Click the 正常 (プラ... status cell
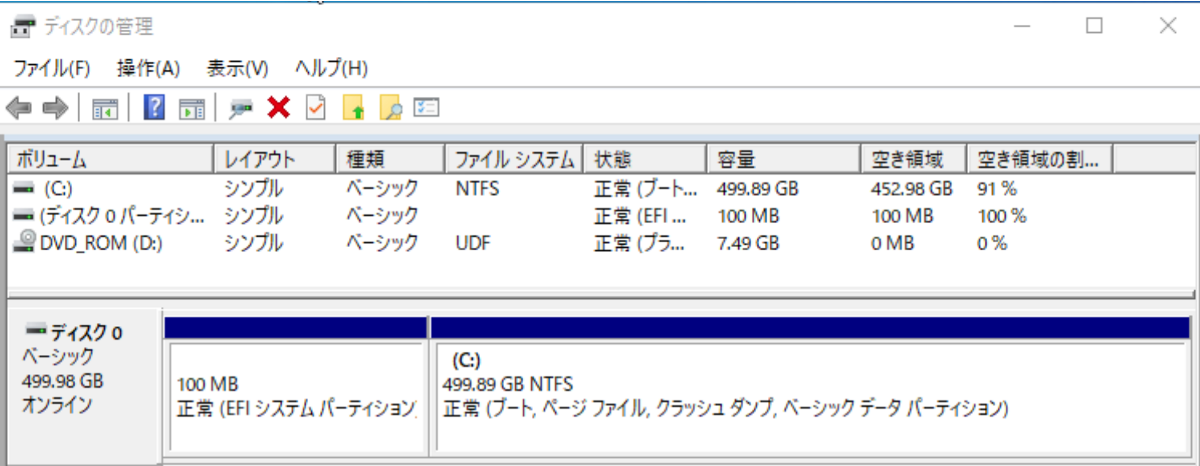Image resolution: width=1200 pixels, height=466 pixels. [x=640, y=242]
